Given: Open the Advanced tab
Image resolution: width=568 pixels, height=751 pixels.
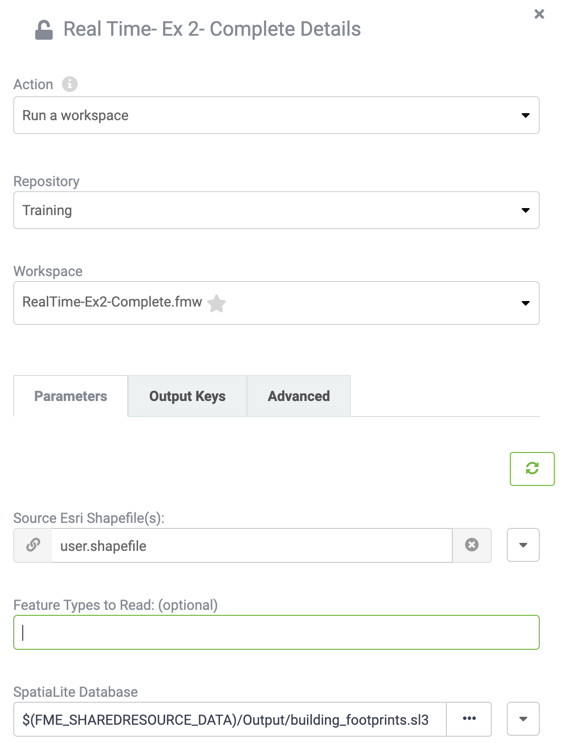Looking at the screenshot, I should tap(299, 396).
